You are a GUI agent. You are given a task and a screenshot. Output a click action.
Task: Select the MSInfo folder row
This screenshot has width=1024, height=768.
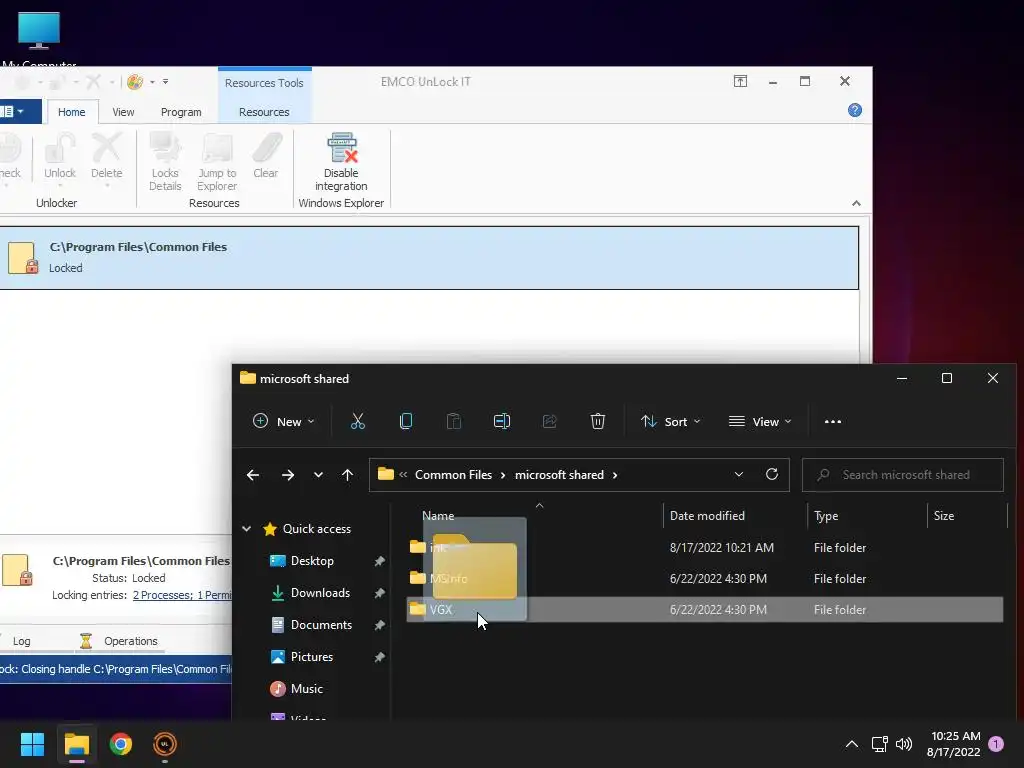click(x=705, y=579)
